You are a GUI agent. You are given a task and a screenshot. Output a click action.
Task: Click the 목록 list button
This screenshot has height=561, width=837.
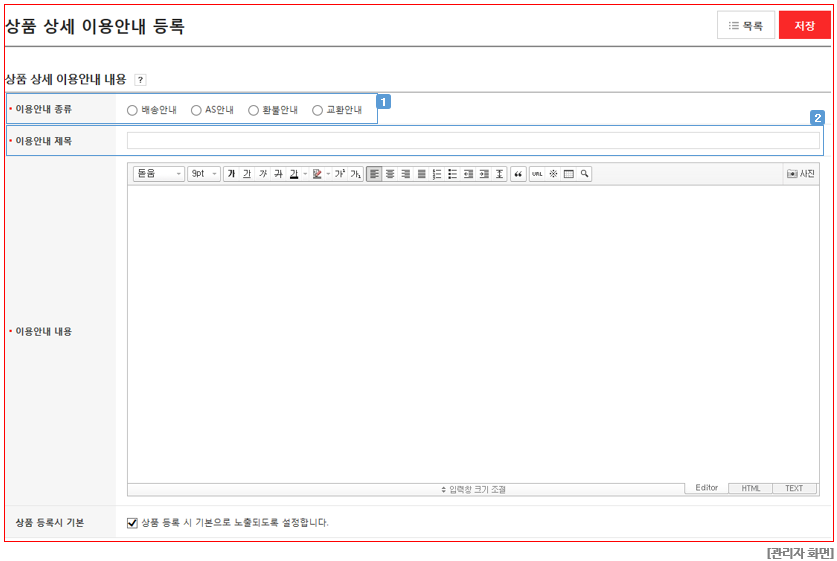coord(746,26)
